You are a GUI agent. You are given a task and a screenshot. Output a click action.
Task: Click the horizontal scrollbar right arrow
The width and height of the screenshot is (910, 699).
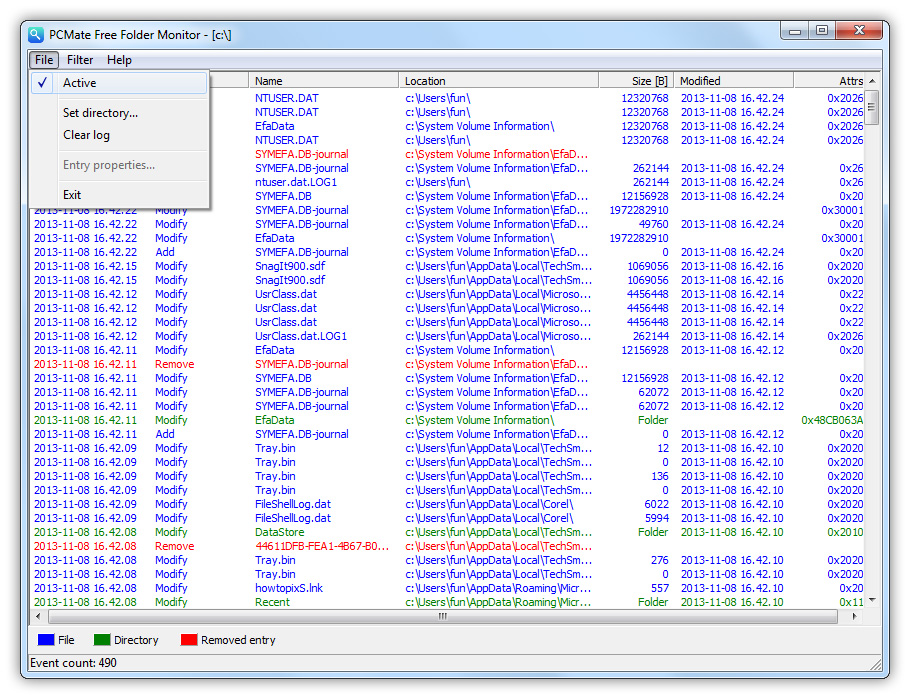point(854,616)
